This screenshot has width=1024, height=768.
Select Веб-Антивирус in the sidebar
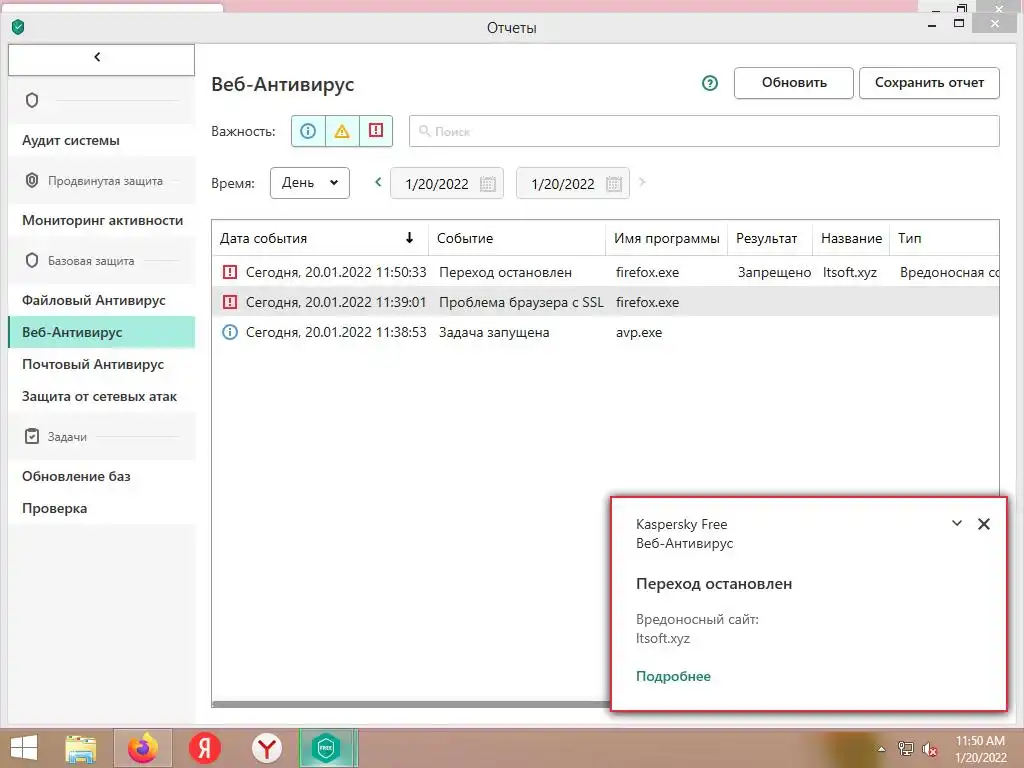point(101,332)
